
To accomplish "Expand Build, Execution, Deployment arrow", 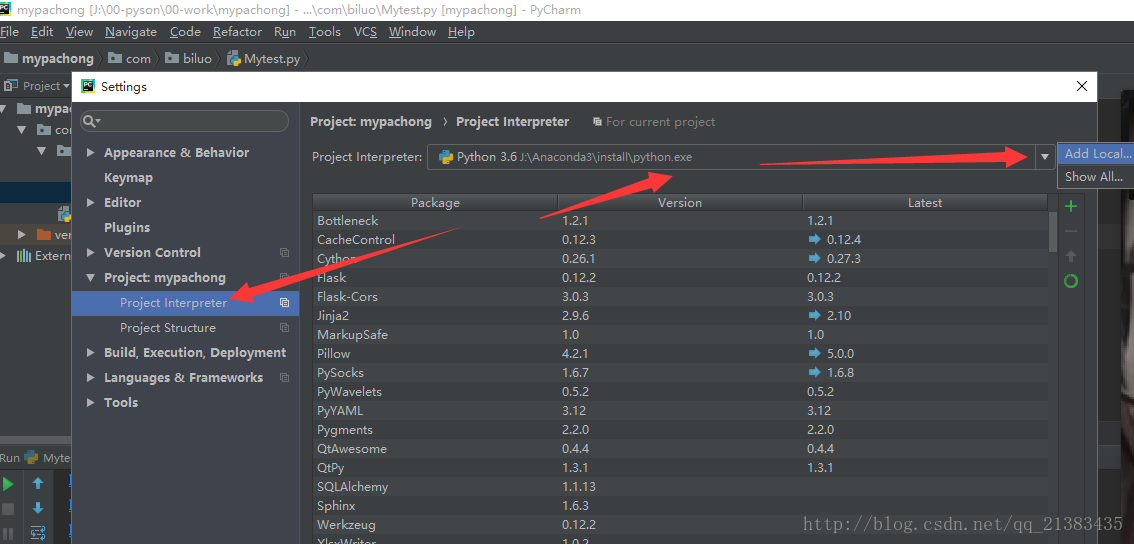I will [90, 353].
